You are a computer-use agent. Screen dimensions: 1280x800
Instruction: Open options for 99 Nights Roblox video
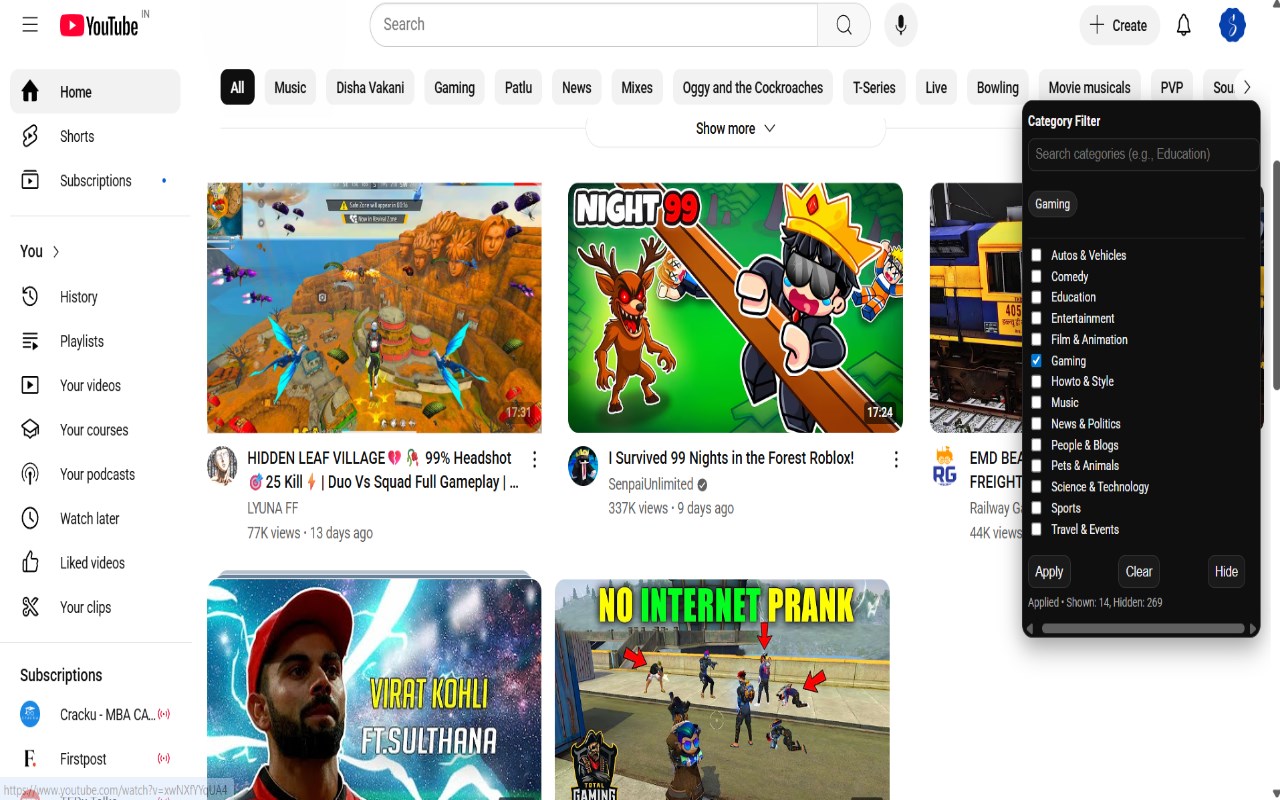896,459
